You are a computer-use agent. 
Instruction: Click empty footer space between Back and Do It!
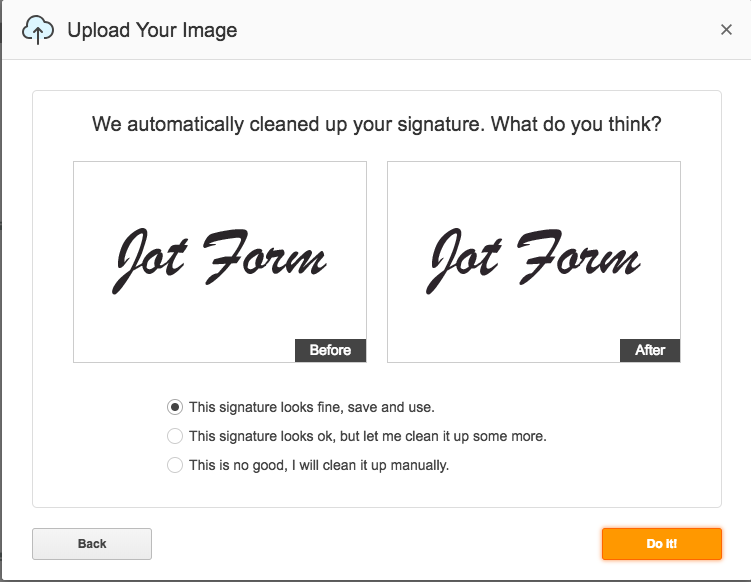375,544
